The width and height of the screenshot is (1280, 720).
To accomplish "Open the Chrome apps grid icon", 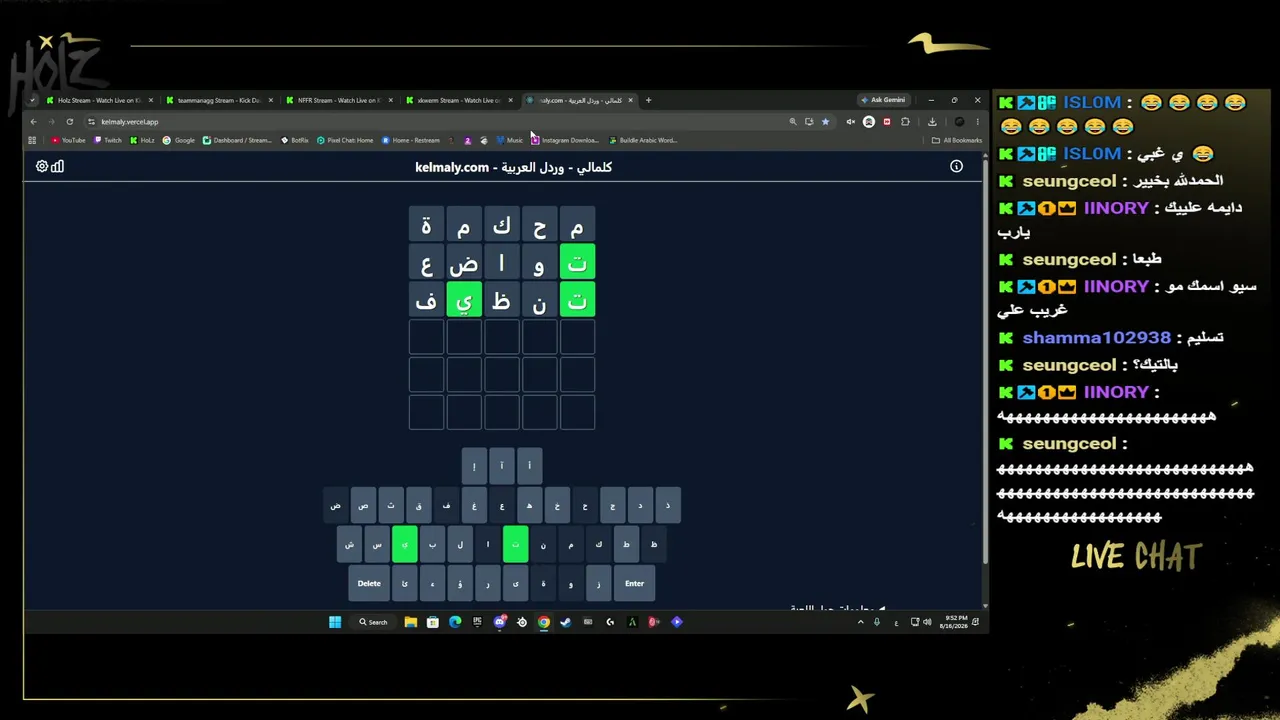I will point(32,140).
